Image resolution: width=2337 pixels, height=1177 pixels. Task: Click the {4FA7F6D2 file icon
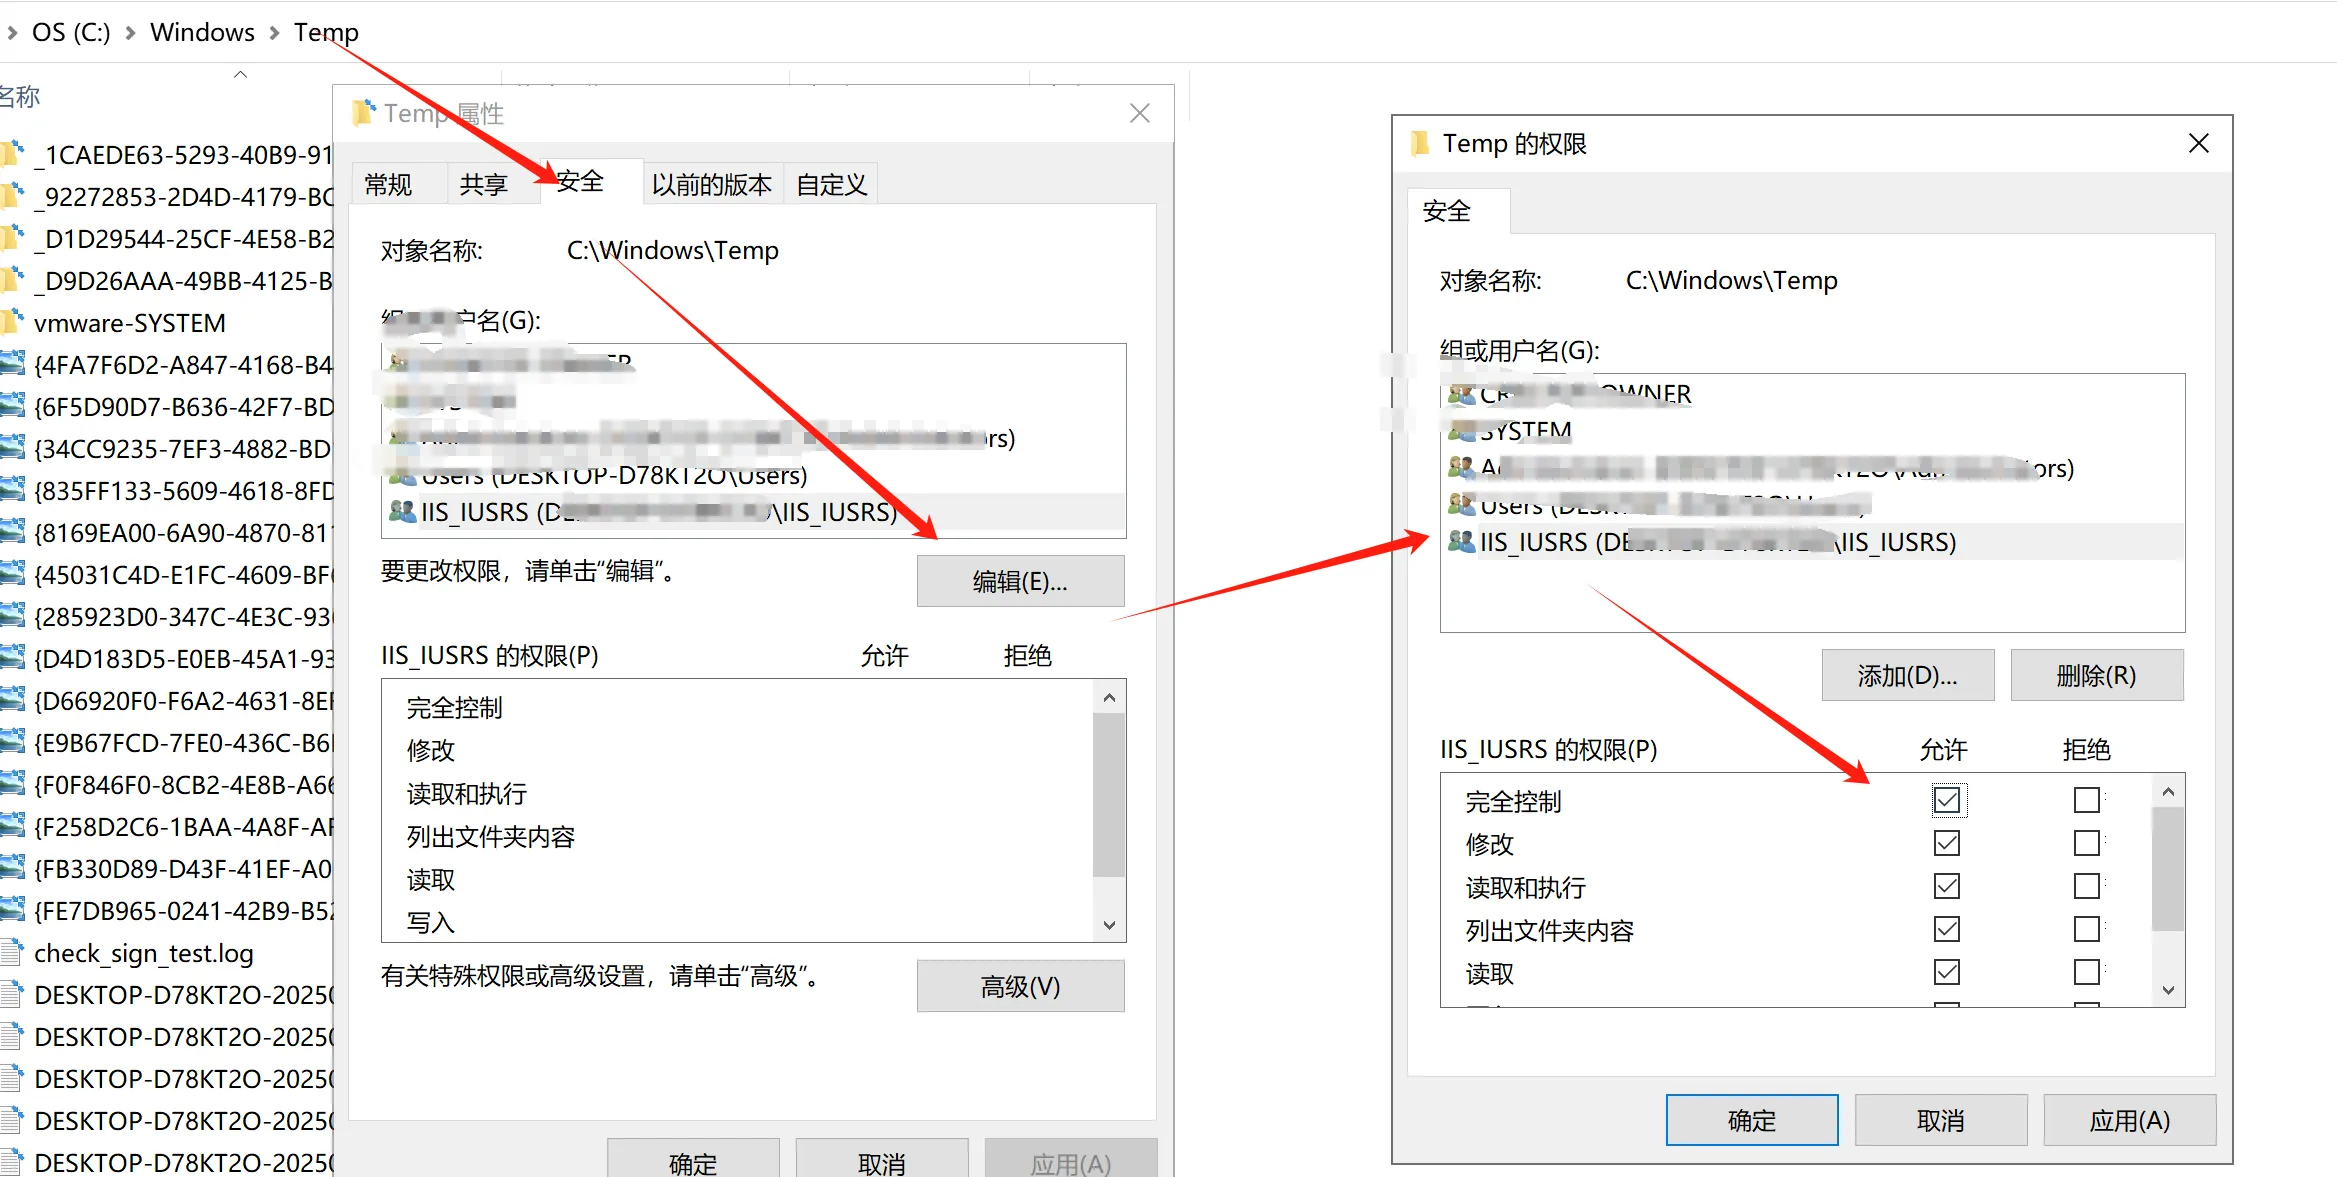click(12, 364)
